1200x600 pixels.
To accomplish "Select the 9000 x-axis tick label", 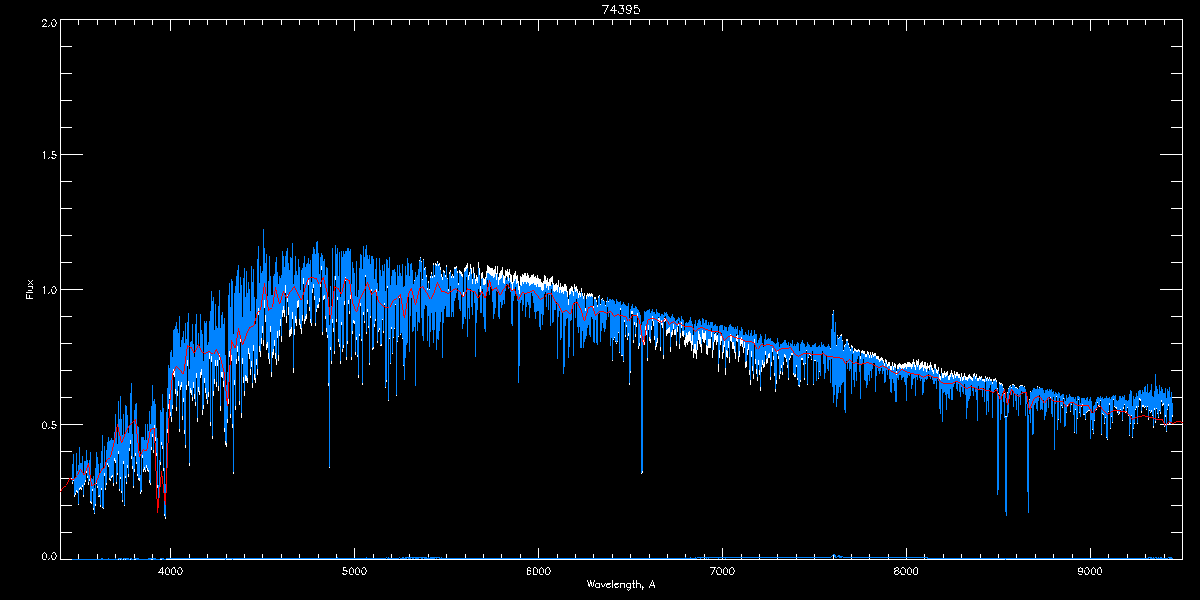I will pos(1090,572).
